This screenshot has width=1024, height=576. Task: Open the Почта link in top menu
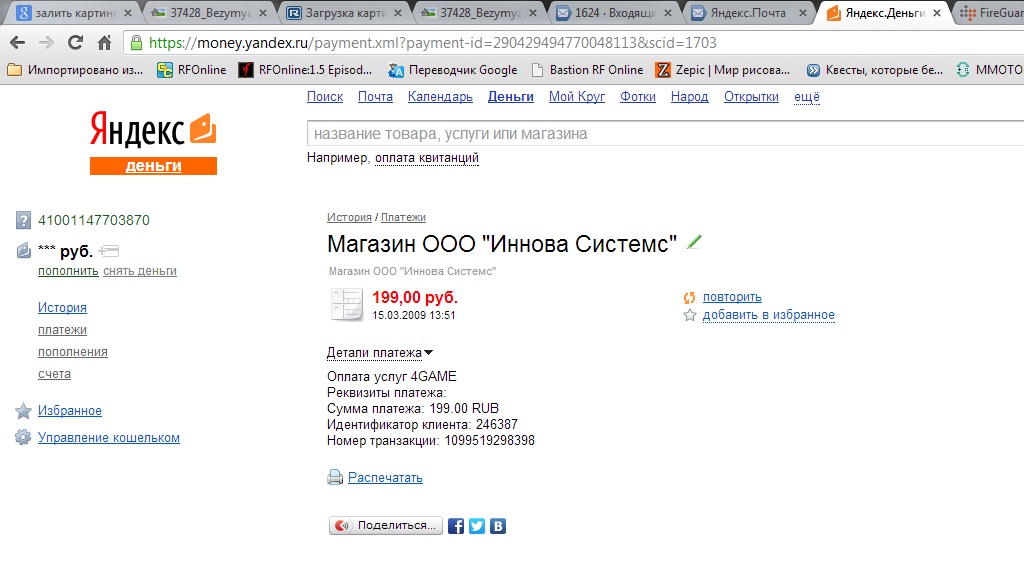(376, 97)
